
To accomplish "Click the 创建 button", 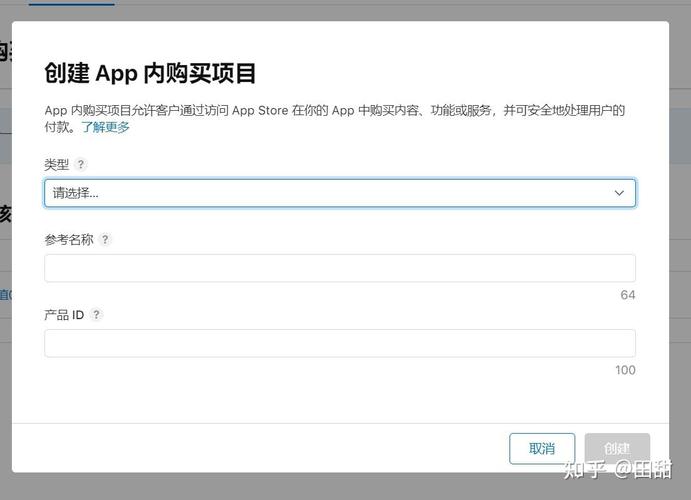I will [617, 448].
